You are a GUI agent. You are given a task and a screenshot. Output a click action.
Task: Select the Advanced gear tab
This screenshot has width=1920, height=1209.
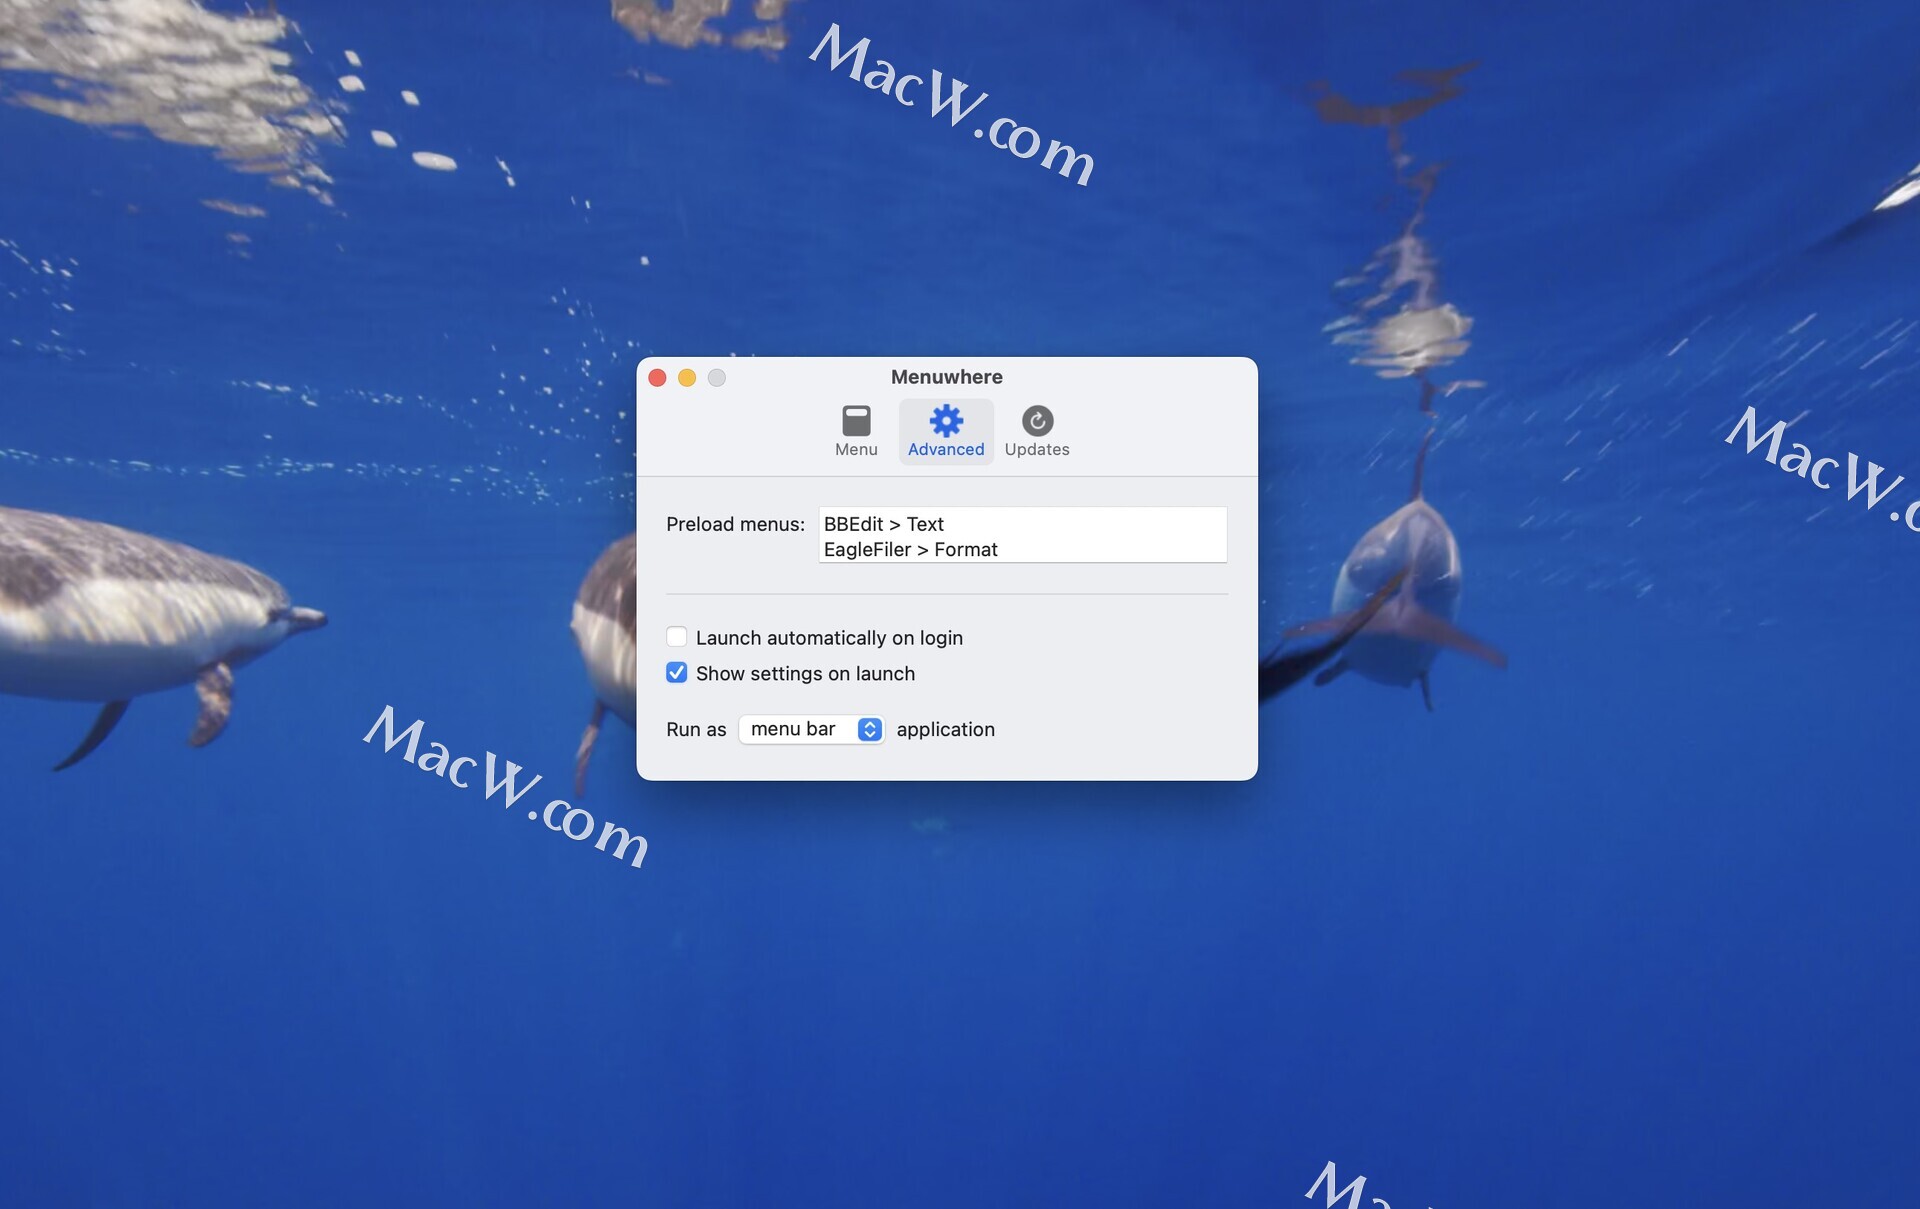pos(946,431)
